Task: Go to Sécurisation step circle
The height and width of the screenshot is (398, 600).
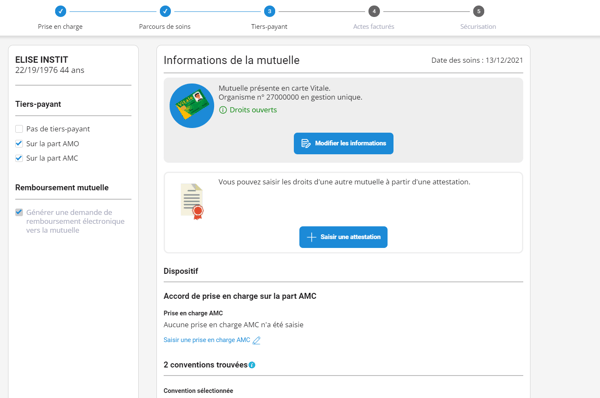Action: (478, 11)
